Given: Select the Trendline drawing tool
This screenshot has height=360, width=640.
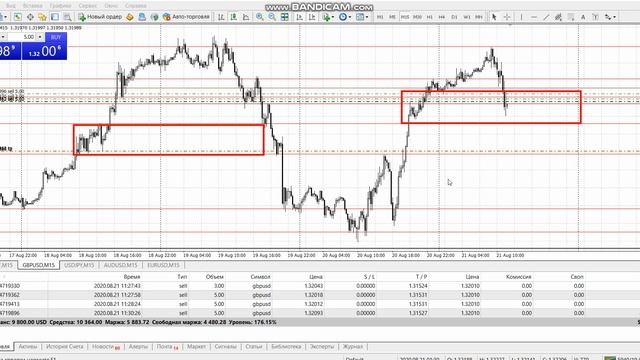Looking at the screenshot, I should pos(546,17).
